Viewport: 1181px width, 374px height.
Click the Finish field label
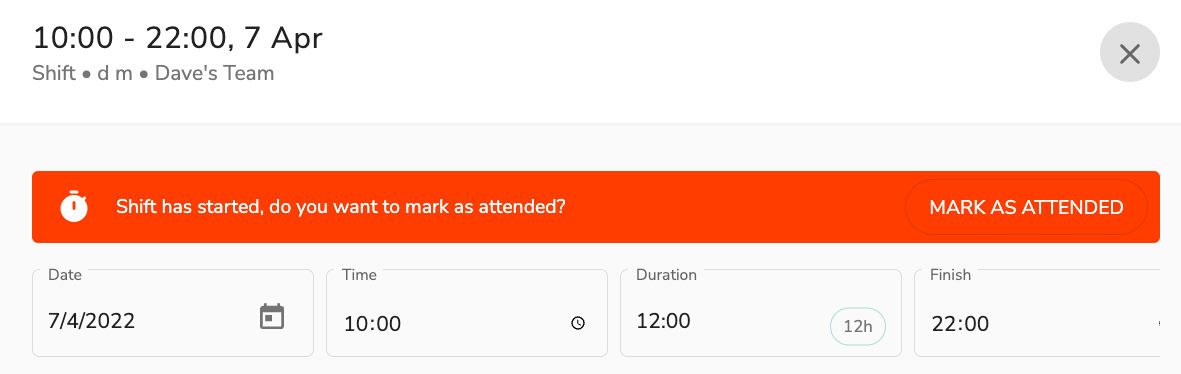point(951,275)
